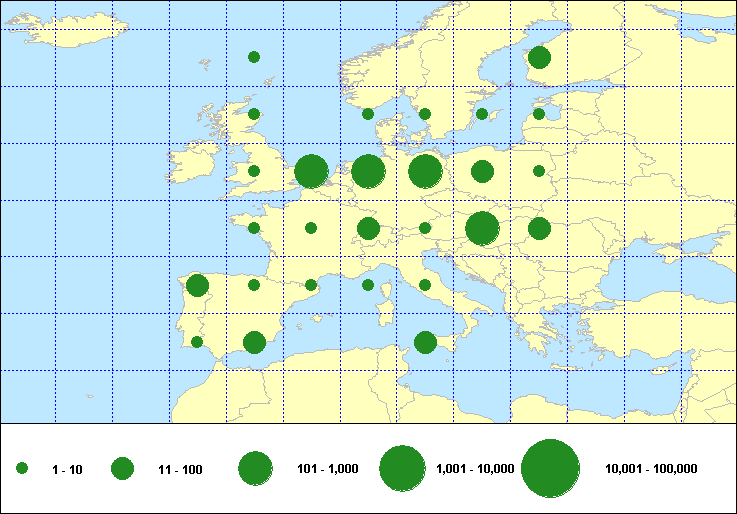Click the smallest legend circle for 1 - 10

pos(22,468)
